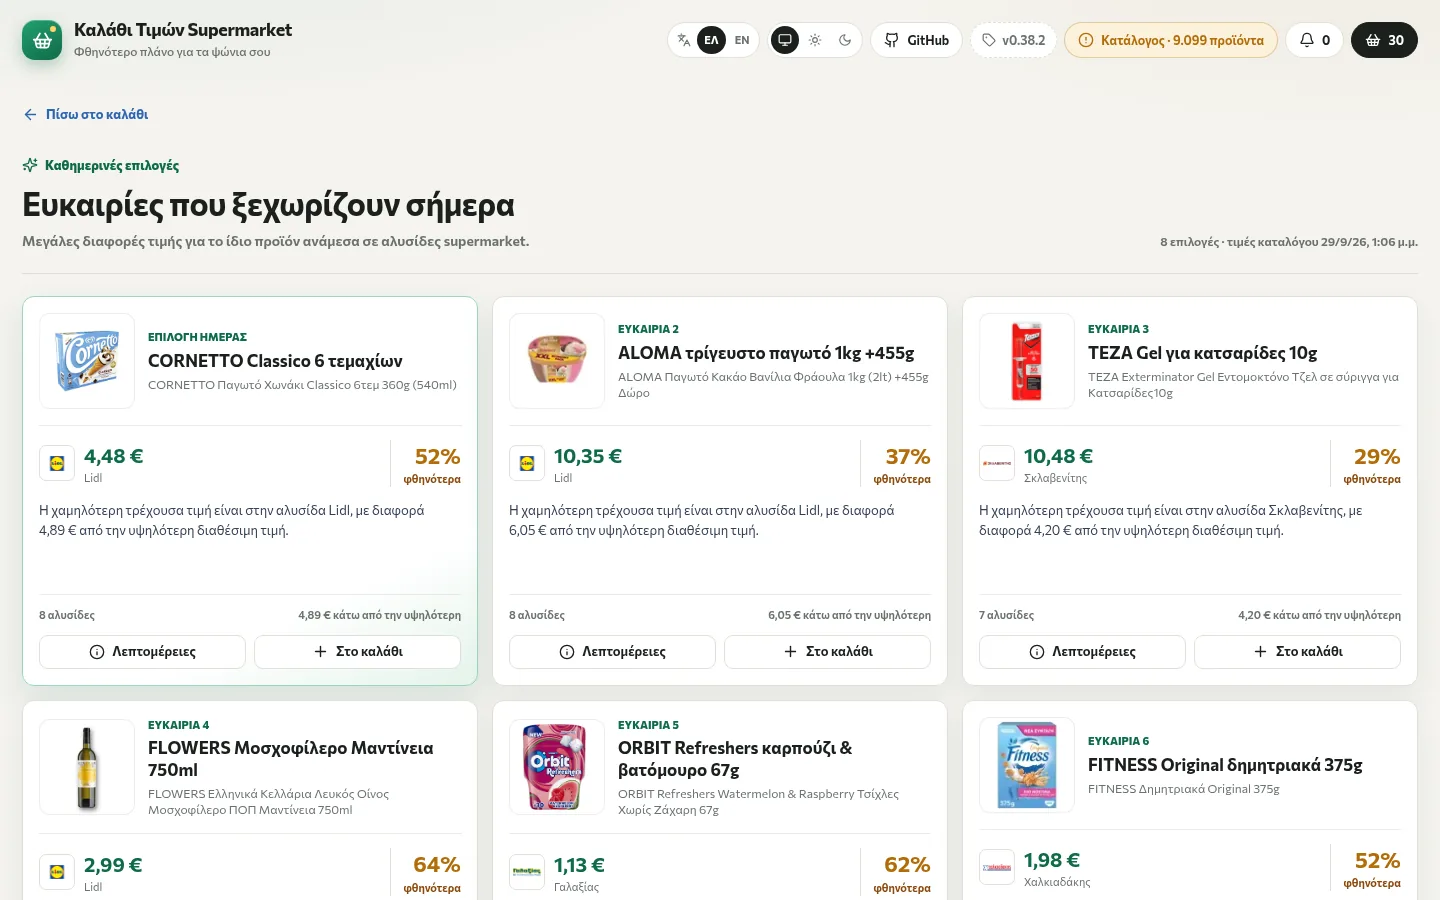Open the GitHub link
This screenshot has height=900, width=1440.
[x=917, y=40]
